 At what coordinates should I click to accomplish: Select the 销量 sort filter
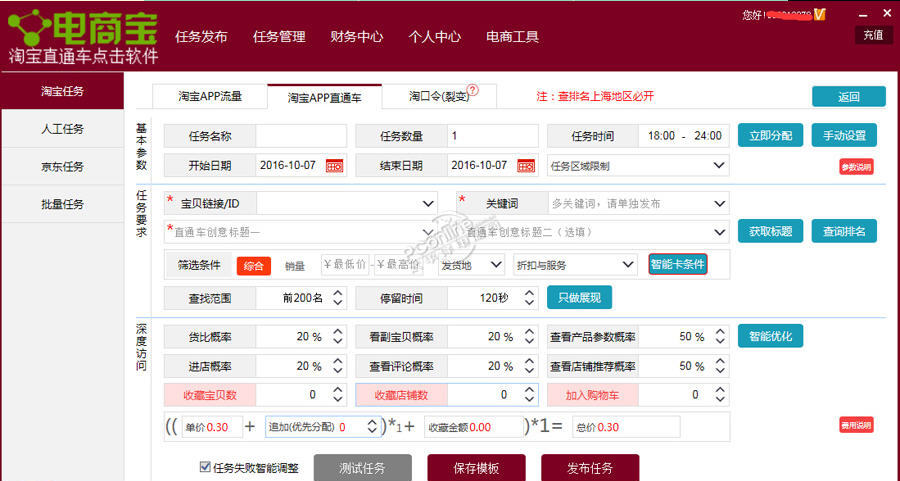[295, 266]
